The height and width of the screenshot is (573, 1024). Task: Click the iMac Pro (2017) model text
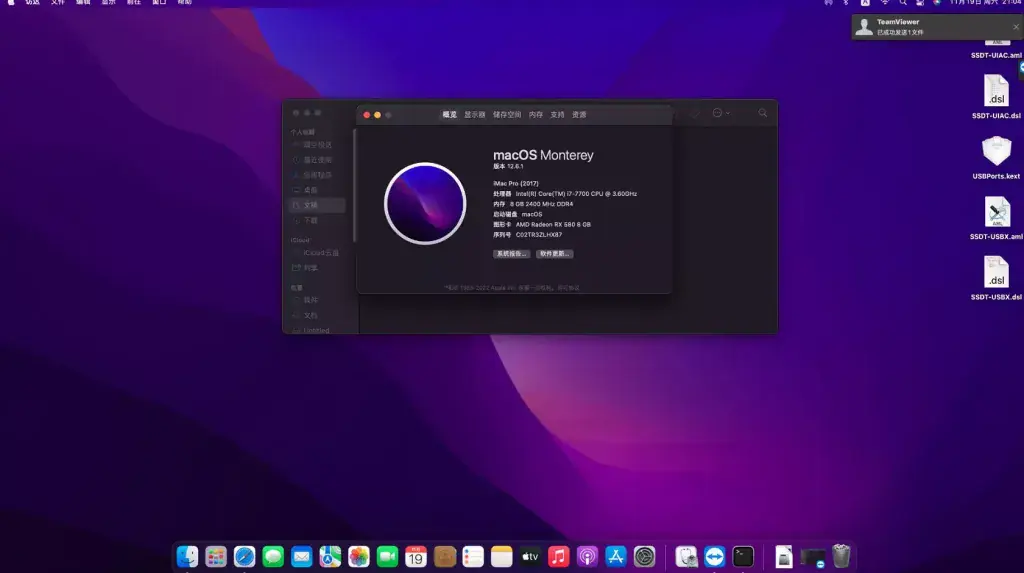pyautogui.click(x=516, y=184)
